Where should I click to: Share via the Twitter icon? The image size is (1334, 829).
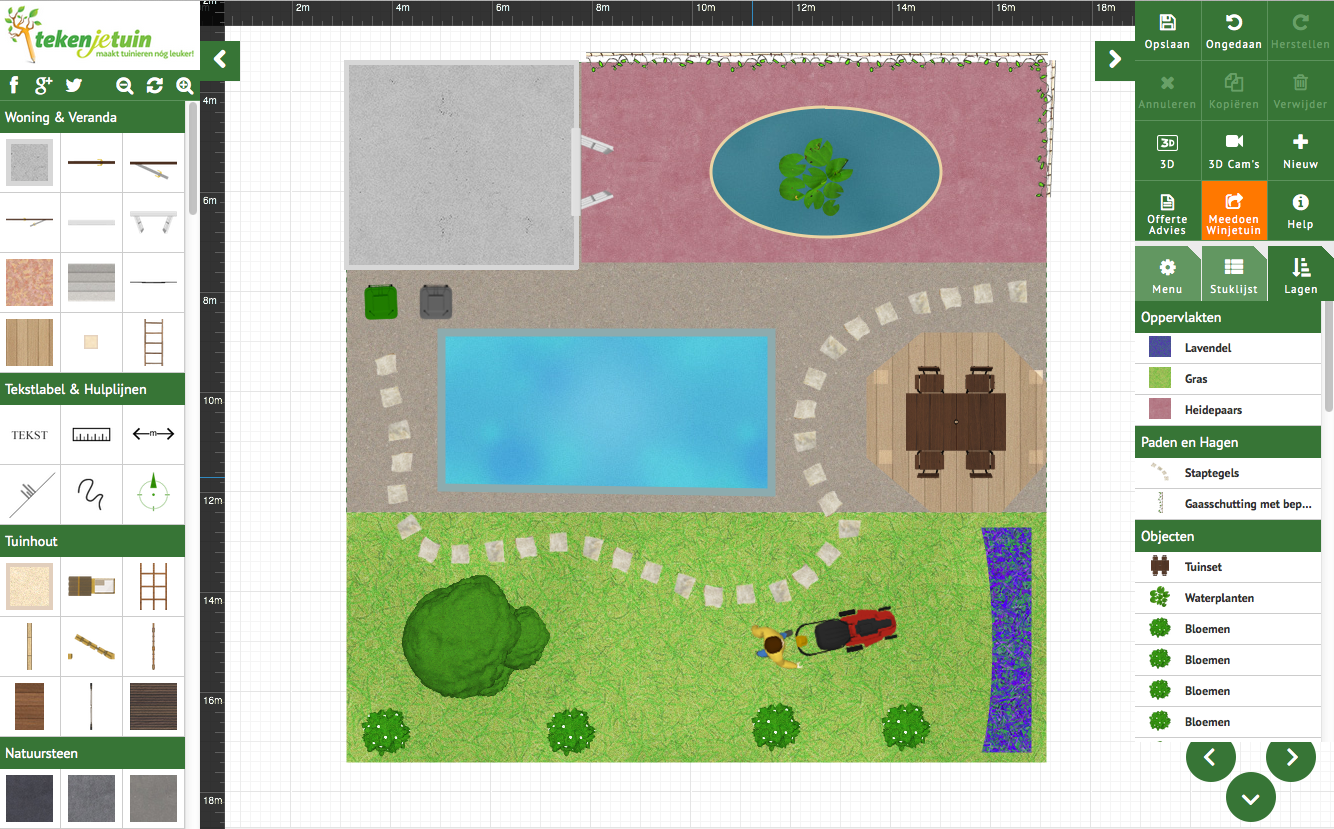pos(74,86)
